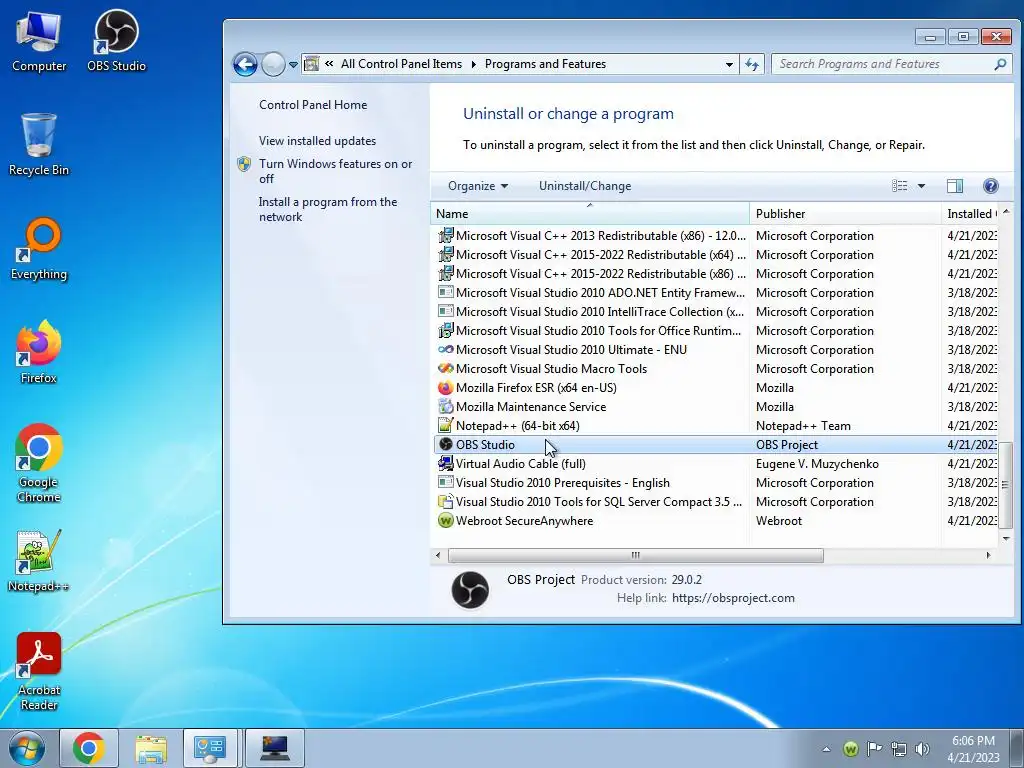The width and height of the screenshot is (1024, 768).
Task: Select Visual Studio 2010 Tools for SQL Server Compact
Action: (x=715, y=501)
